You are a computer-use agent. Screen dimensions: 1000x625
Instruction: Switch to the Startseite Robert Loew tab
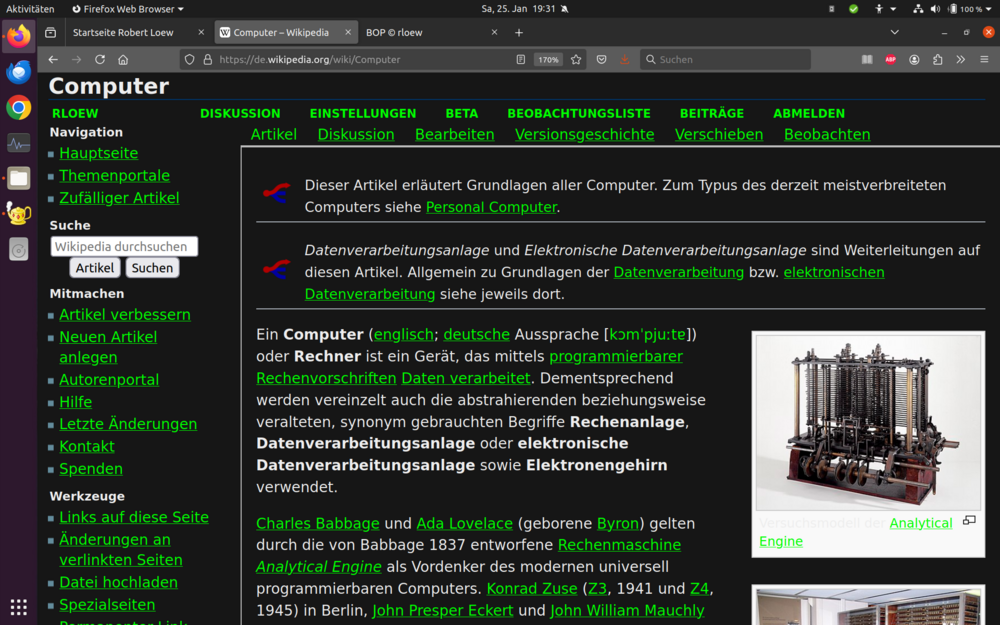tap(123, 32)
